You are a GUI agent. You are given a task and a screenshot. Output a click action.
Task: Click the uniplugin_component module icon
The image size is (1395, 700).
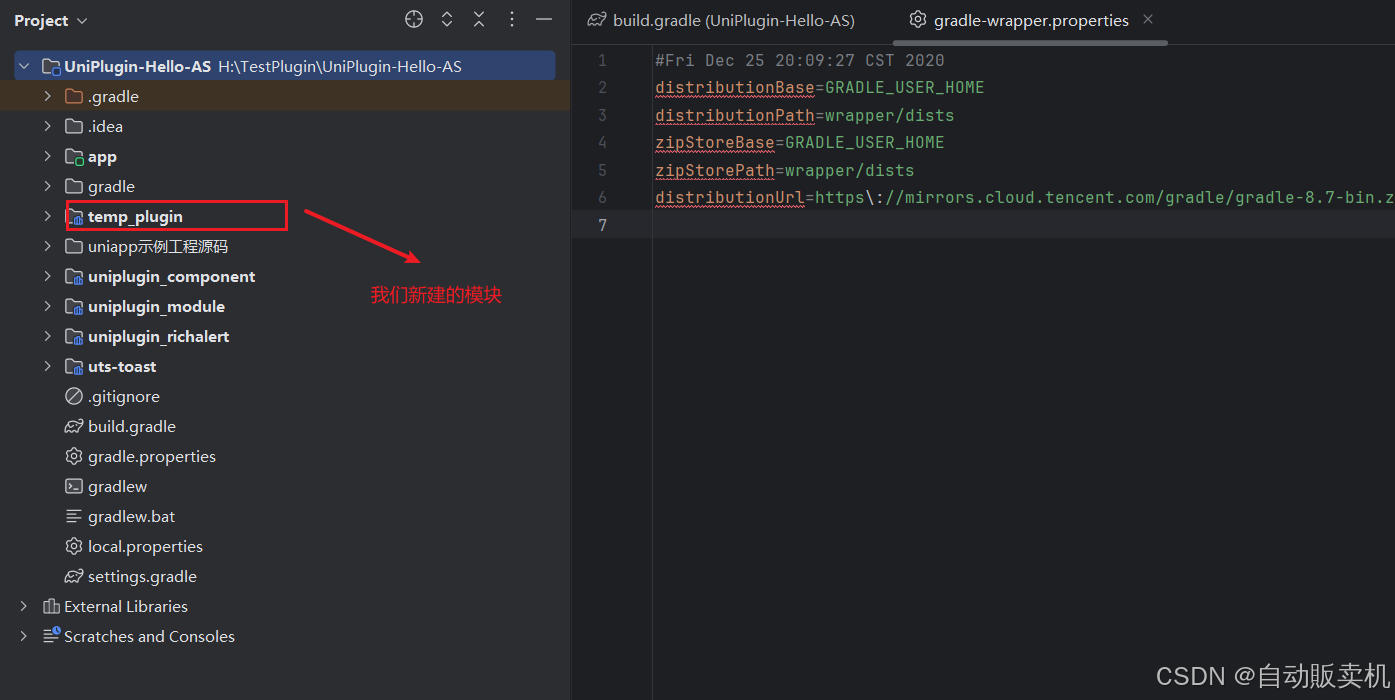pyautogui.click(x=74, y=277)
